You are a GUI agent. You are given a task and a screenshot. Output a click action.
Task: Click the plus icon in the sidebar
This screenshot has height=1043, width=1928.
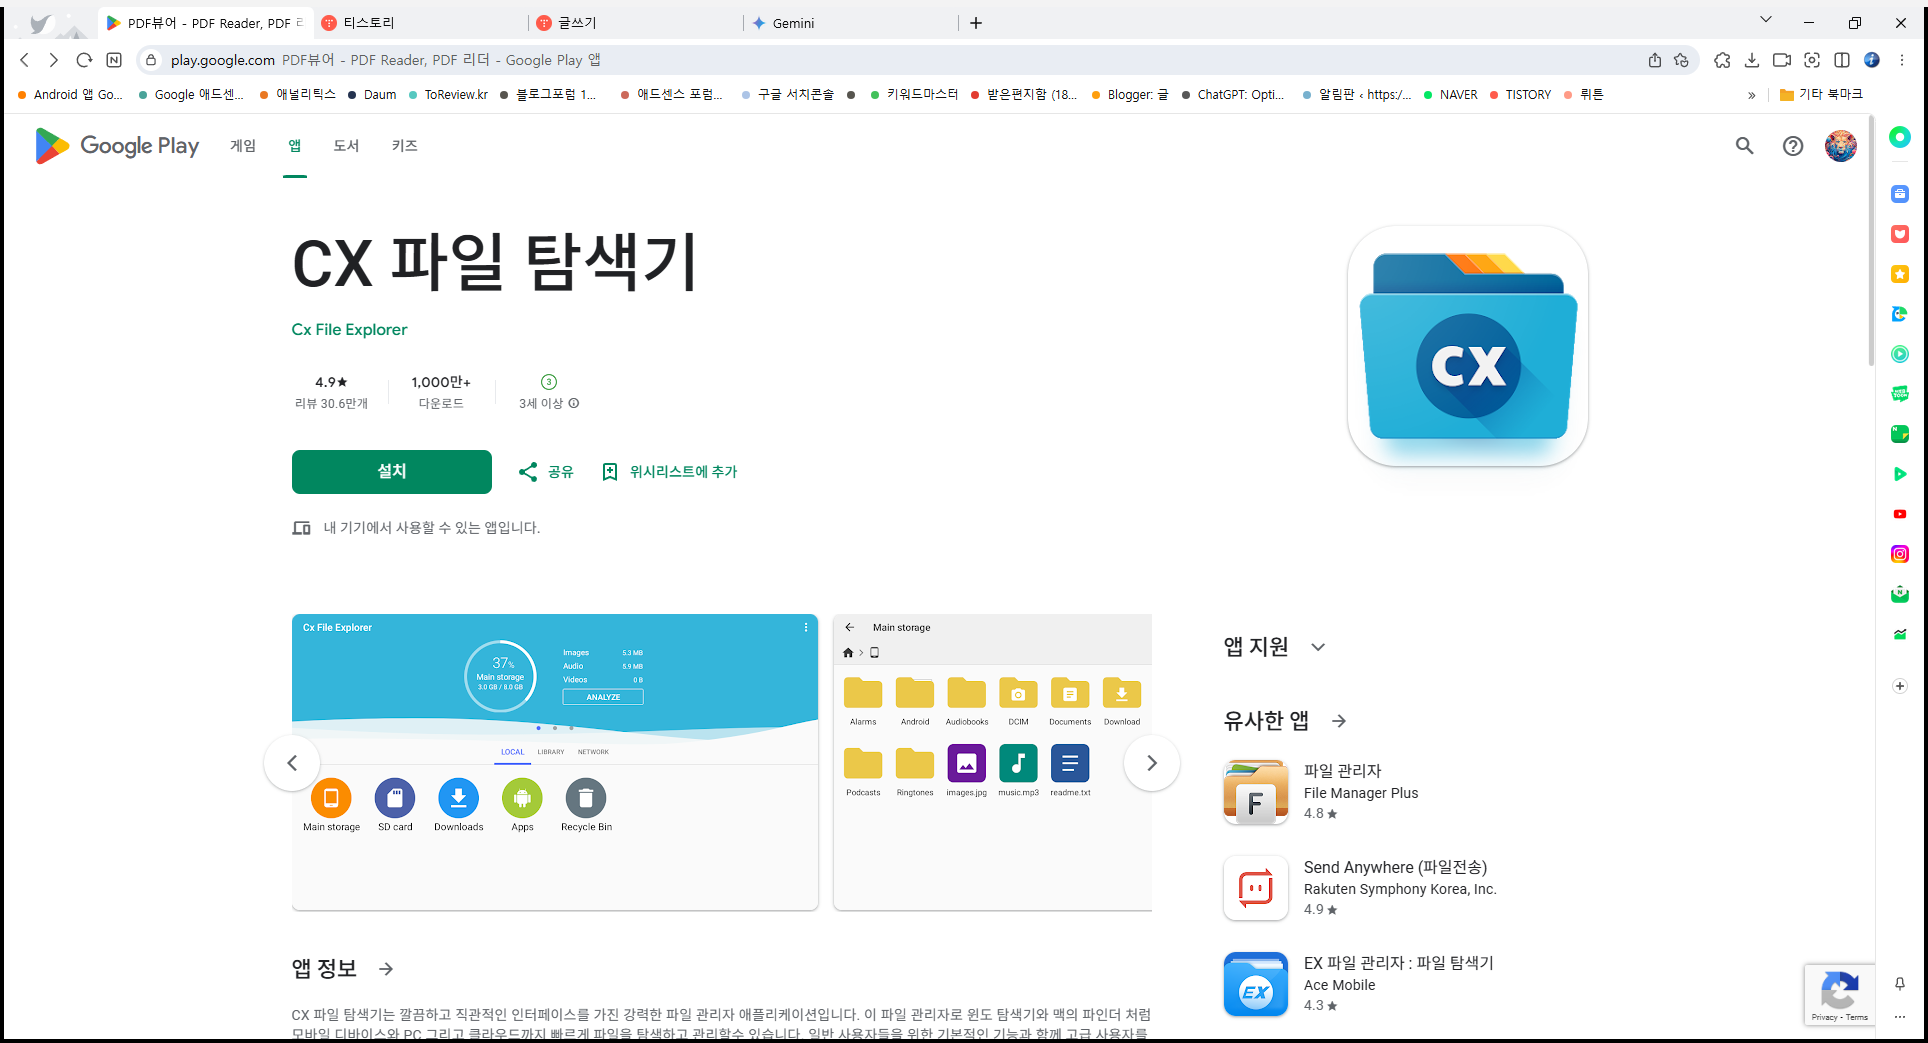click(1900, 686)
